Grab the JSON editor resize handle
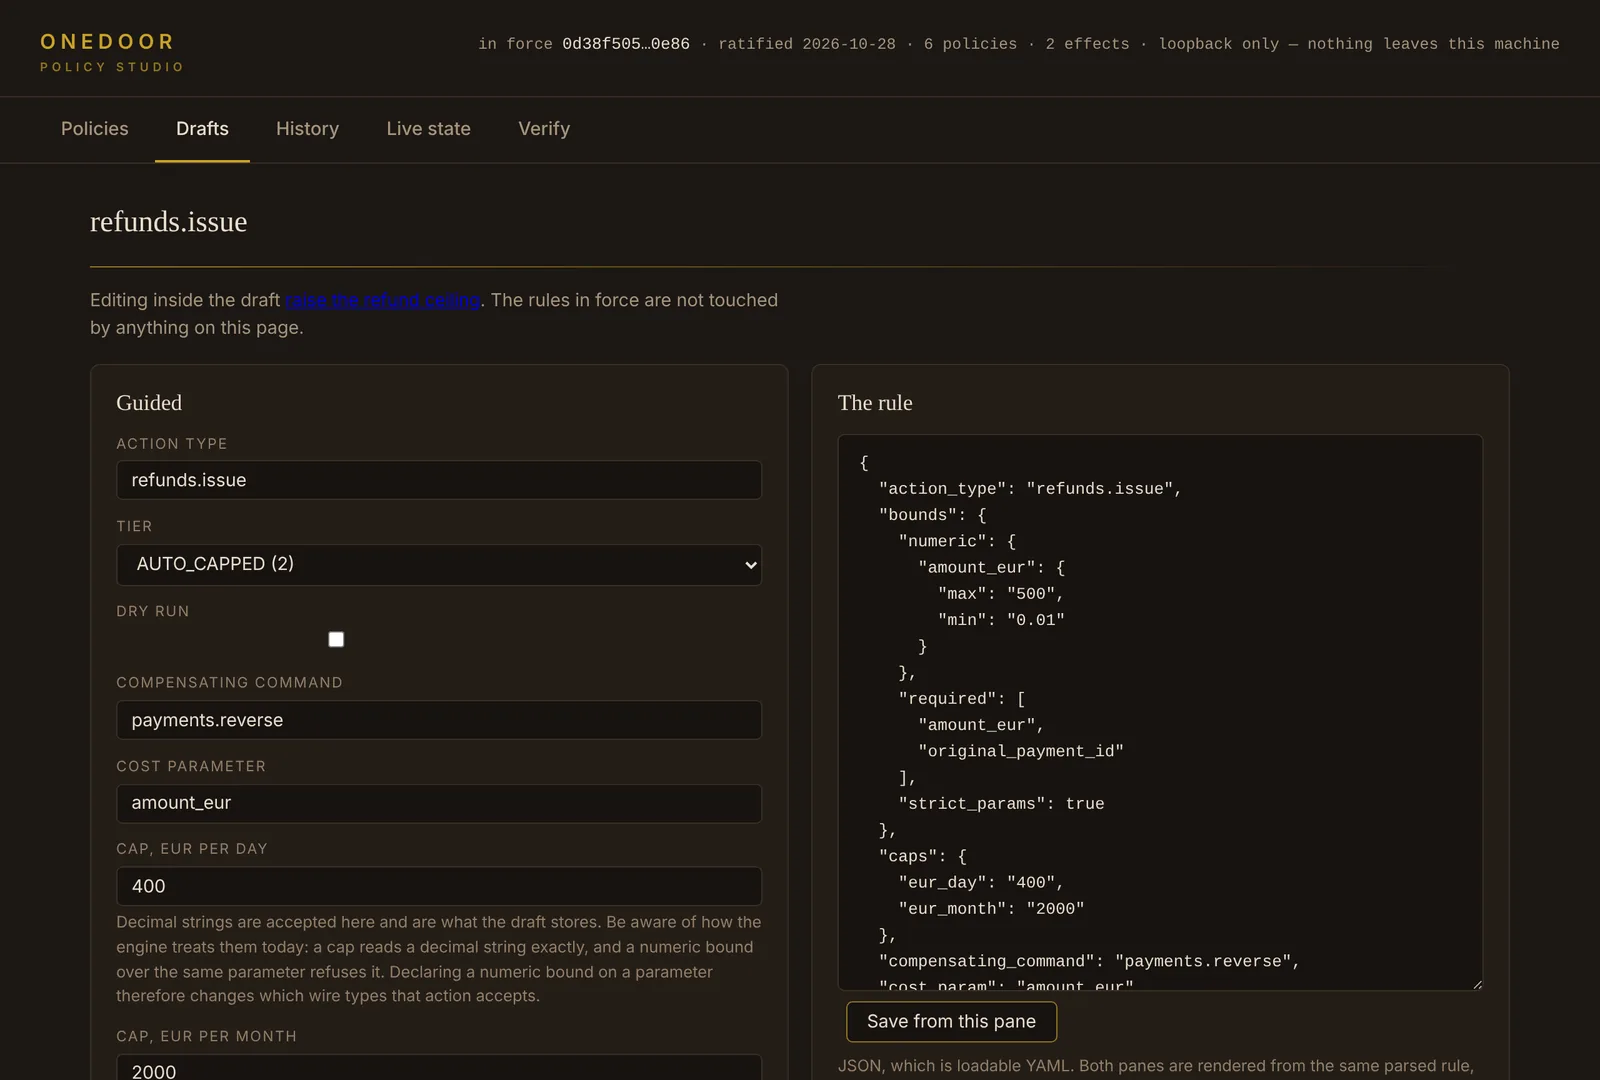Image resolution: width=1600 pixels, height=1080 pixels. tap(1476, 984)
